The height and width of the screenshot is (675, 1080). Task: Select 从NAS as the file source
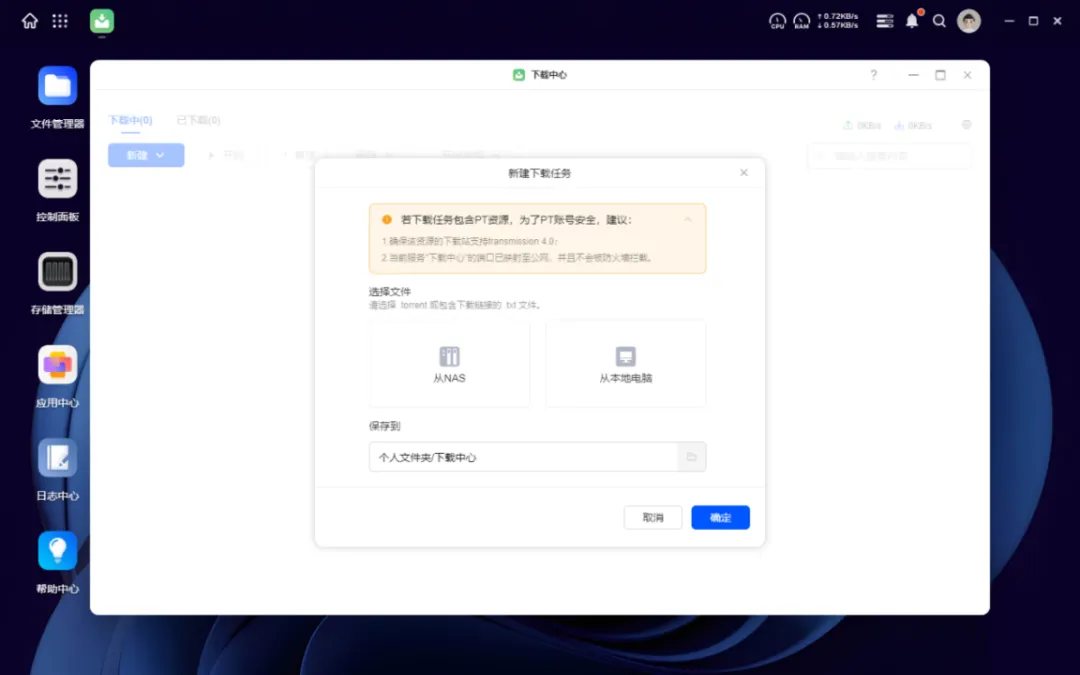click(x=449, y=363)
